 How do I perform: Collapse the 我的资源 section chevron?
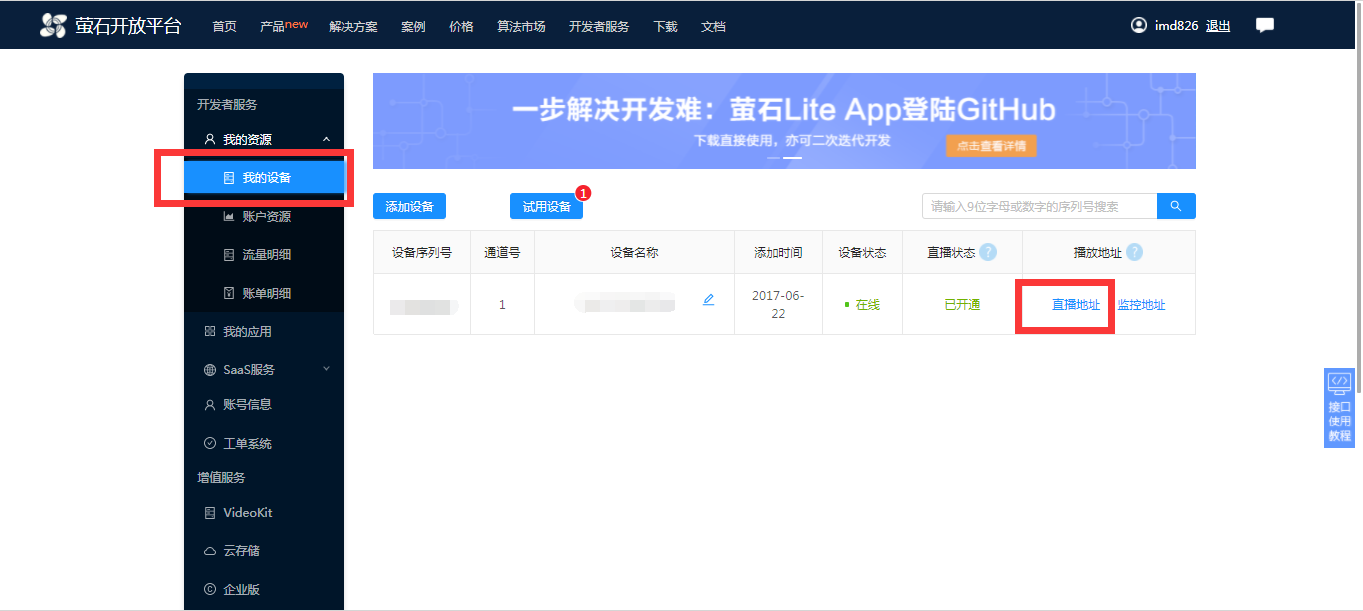[326, 140]
